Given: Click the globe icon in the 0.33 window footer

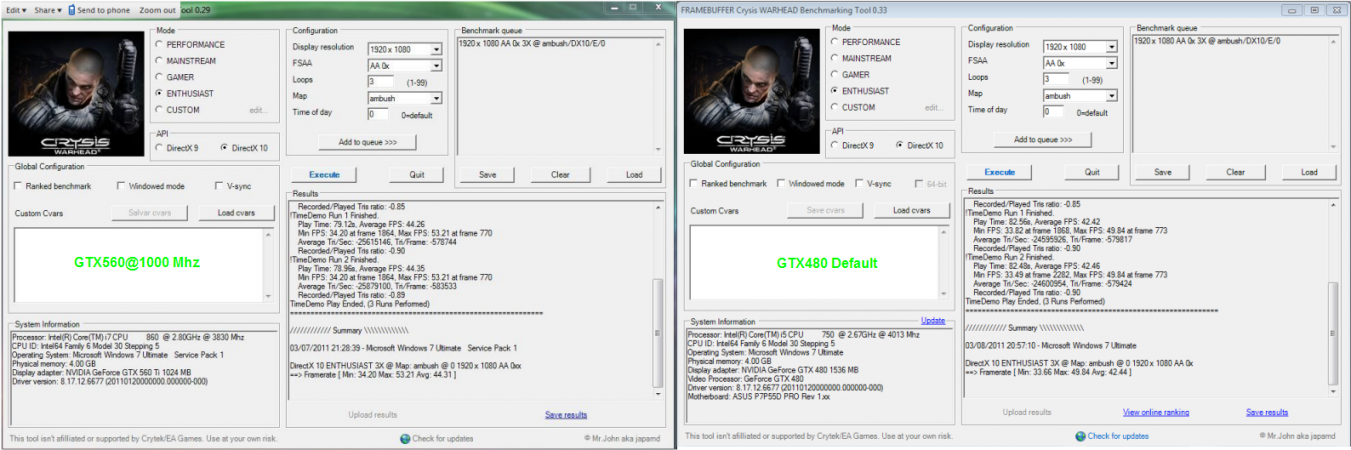Looking at the screenshot, I should (1081, 436).
